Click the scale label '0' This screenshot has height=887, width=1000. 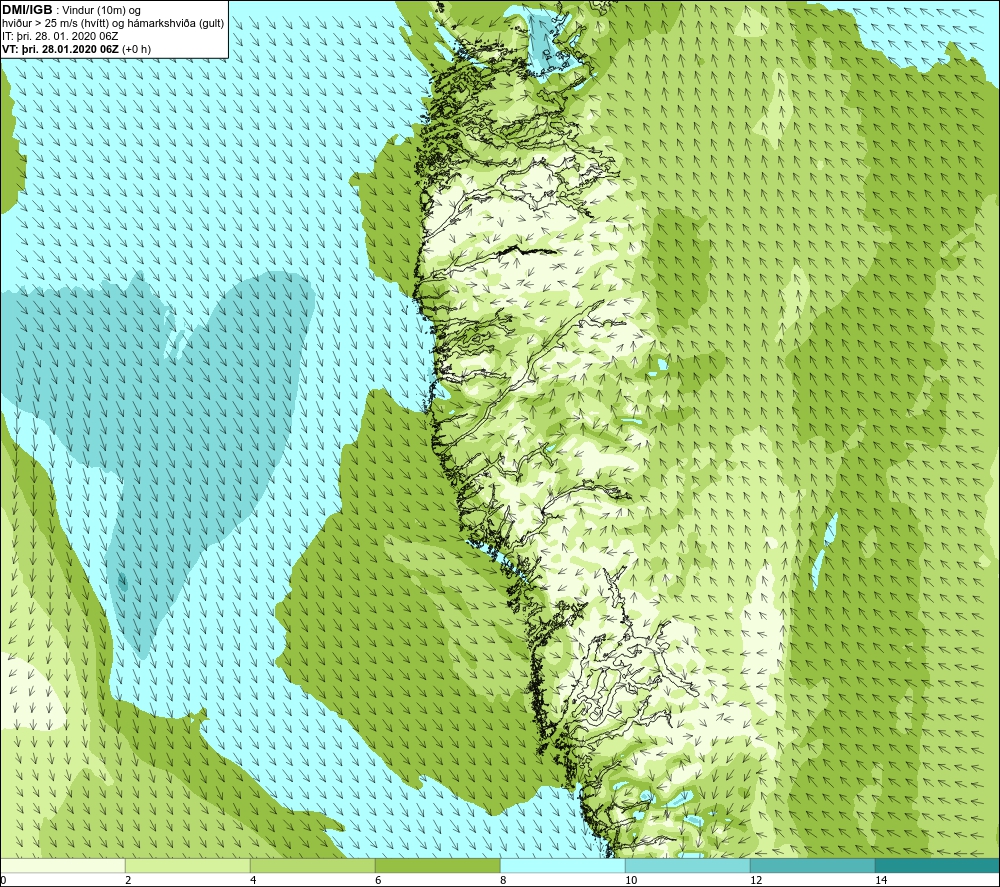click(x=3, y=880)
